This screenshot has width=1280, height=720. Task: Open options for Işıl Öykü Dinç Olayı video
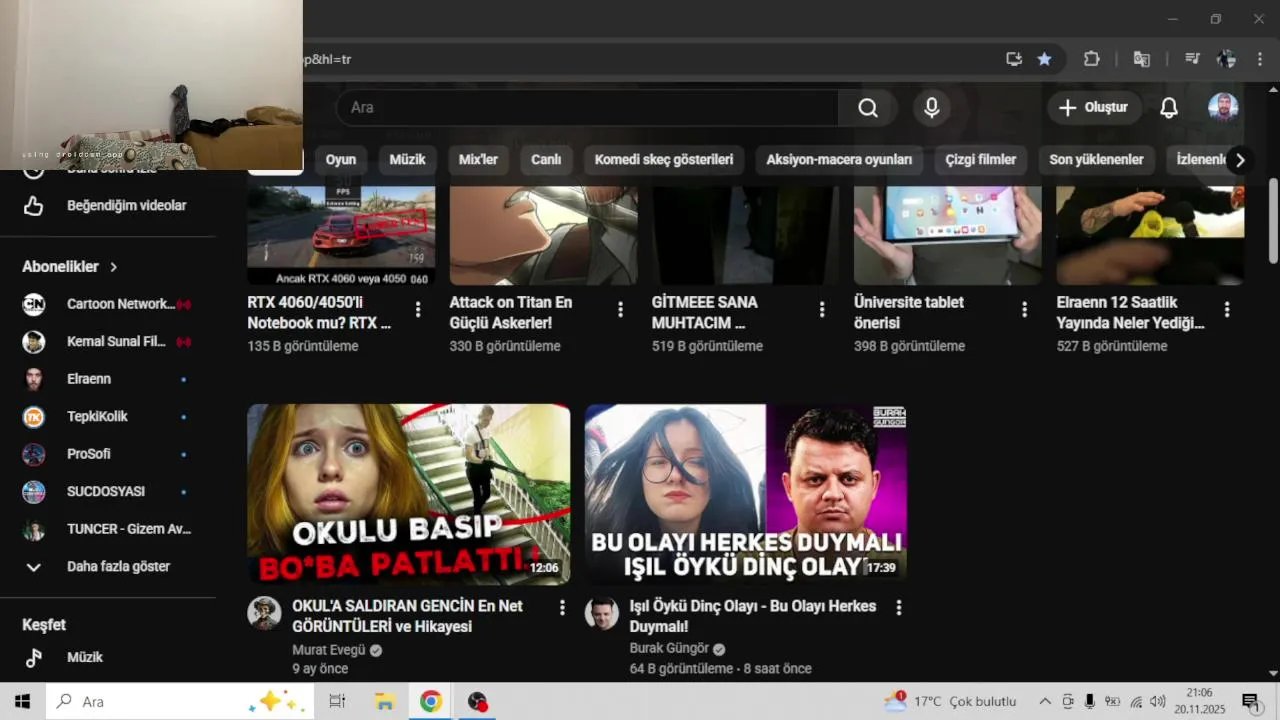pos(899,607)
